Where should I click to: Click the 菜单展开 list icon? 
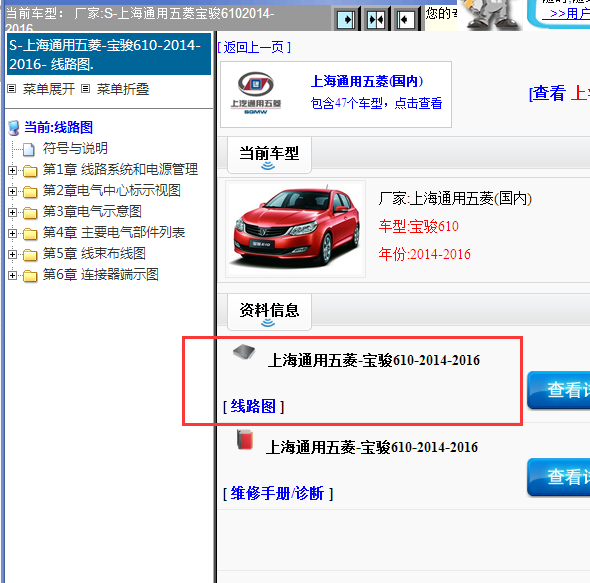(12, 89)
